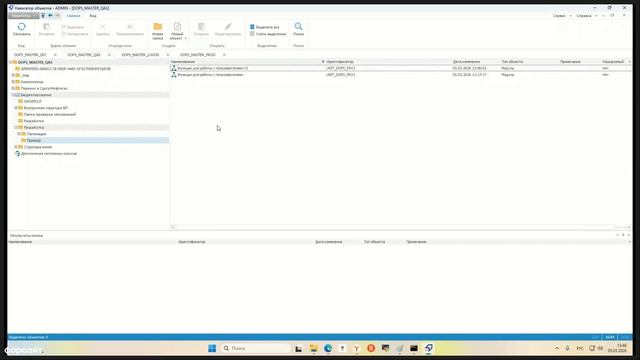The image size is (640, 360).
Task: Select the Пример folder in the tree
Action: click(x=34, y=140)
